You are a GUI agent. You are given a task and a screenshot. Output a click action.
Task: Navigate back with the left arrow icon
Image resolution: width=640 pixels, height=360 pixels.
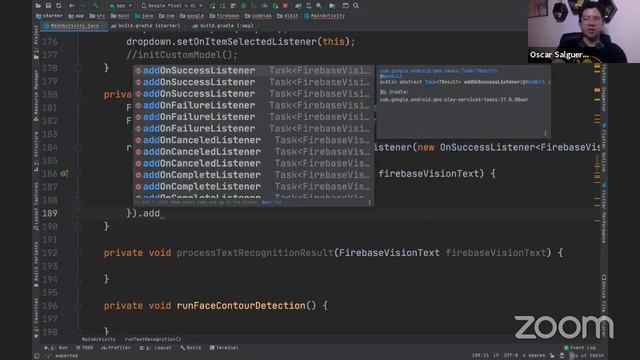click(72, 6)
